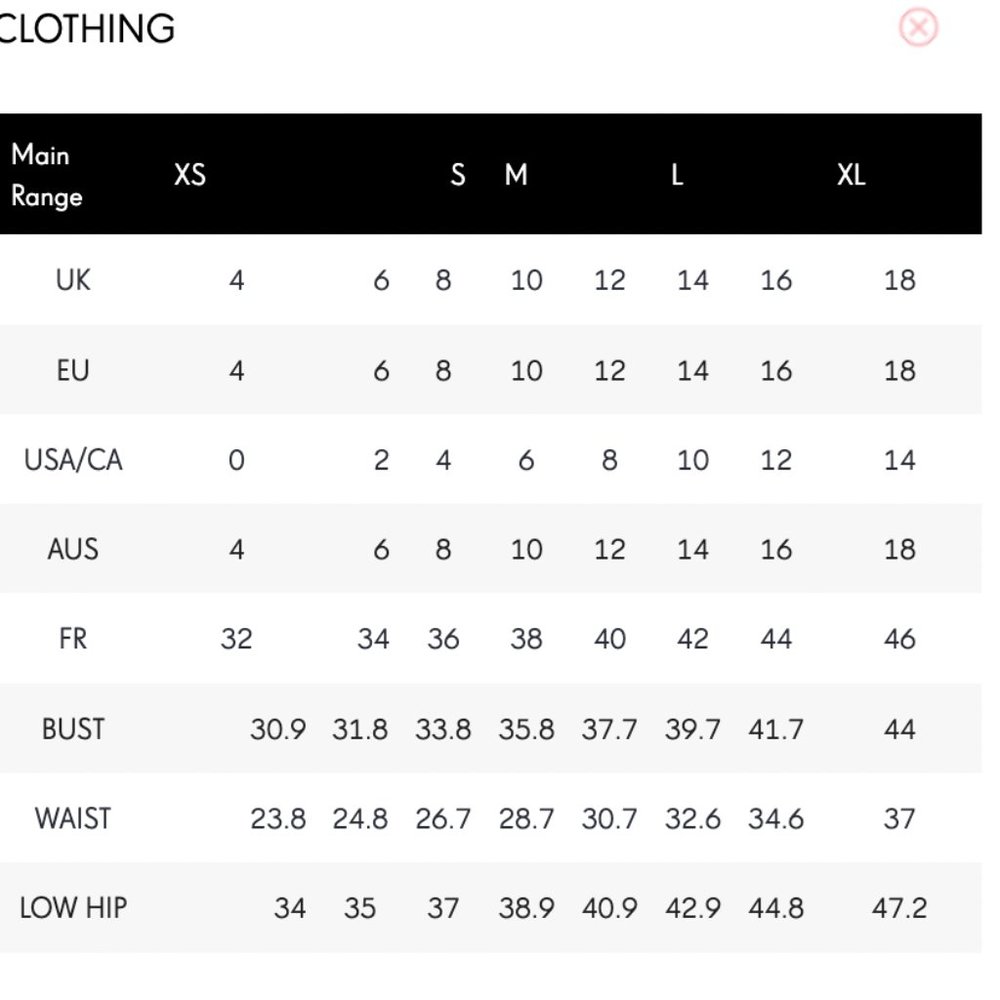Click the XS column header

[x=189, y=175]
